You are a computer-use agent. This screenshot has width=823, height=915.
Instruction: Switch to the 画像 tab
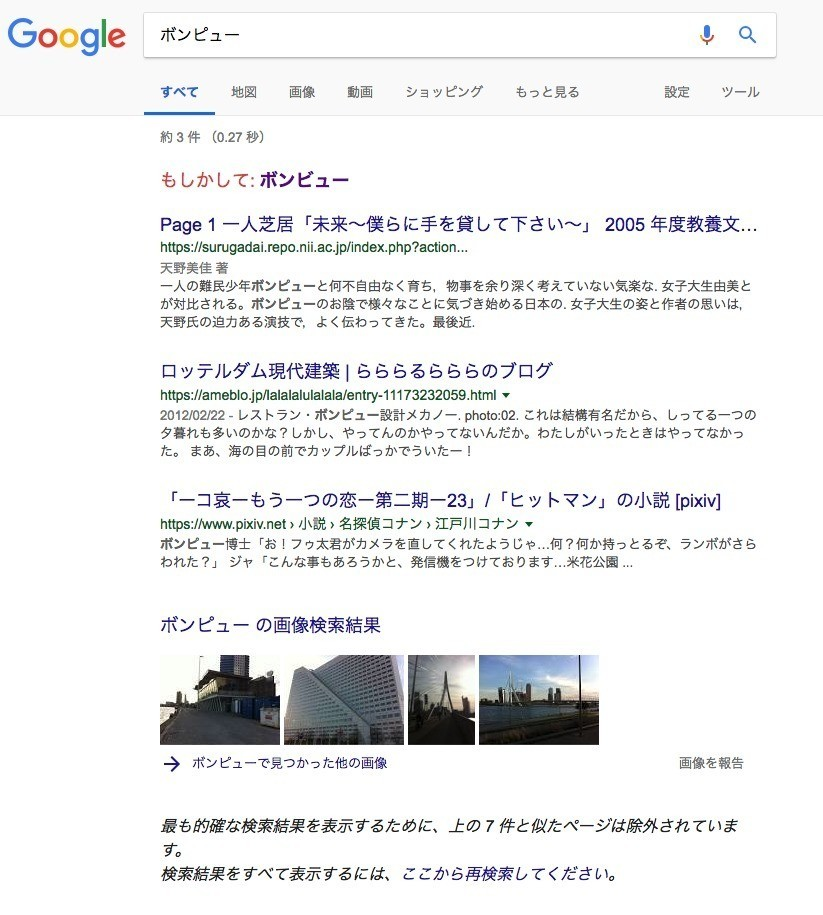tap(302, 92)
